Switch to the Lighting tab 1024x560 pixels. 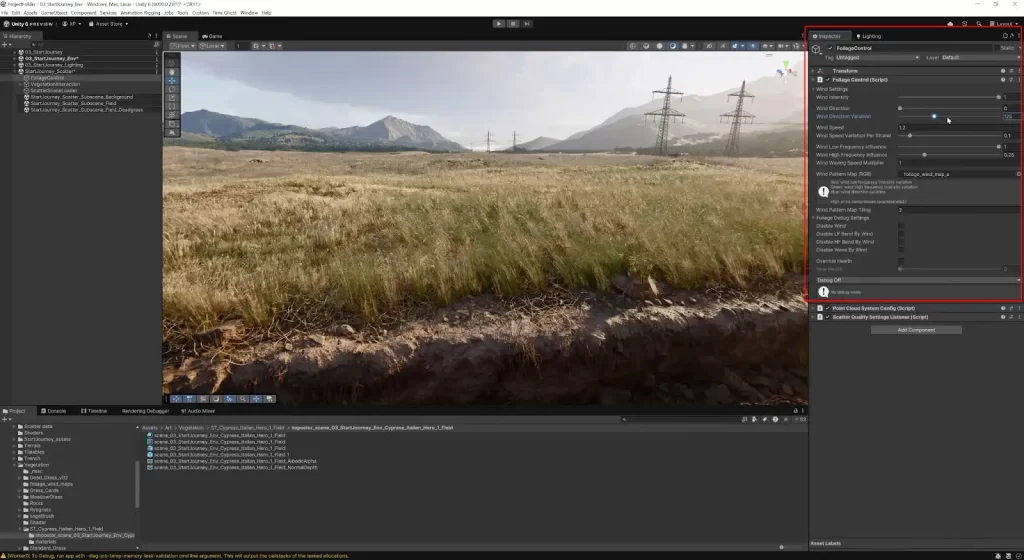pyautogui.click(x=868, y=36)
